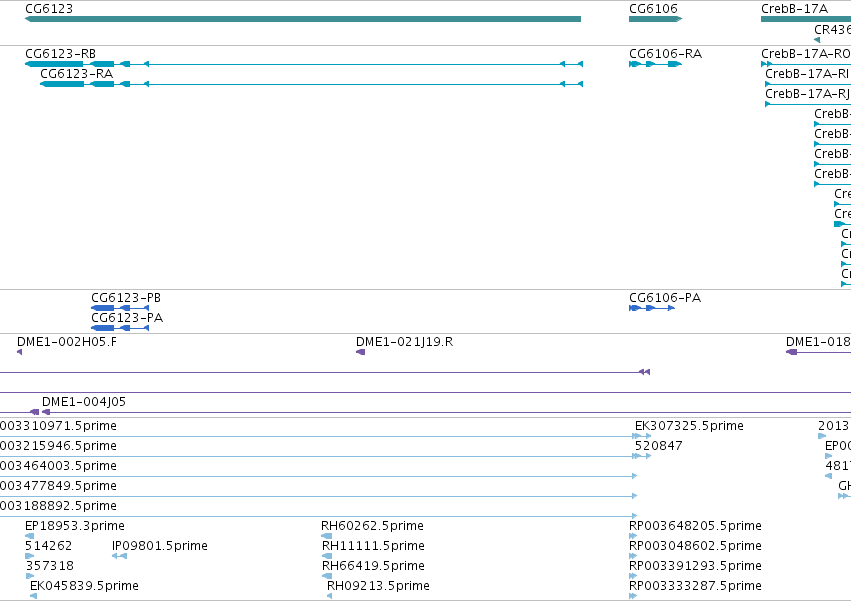Click the 514262 feature label

(x=48, y=546)
